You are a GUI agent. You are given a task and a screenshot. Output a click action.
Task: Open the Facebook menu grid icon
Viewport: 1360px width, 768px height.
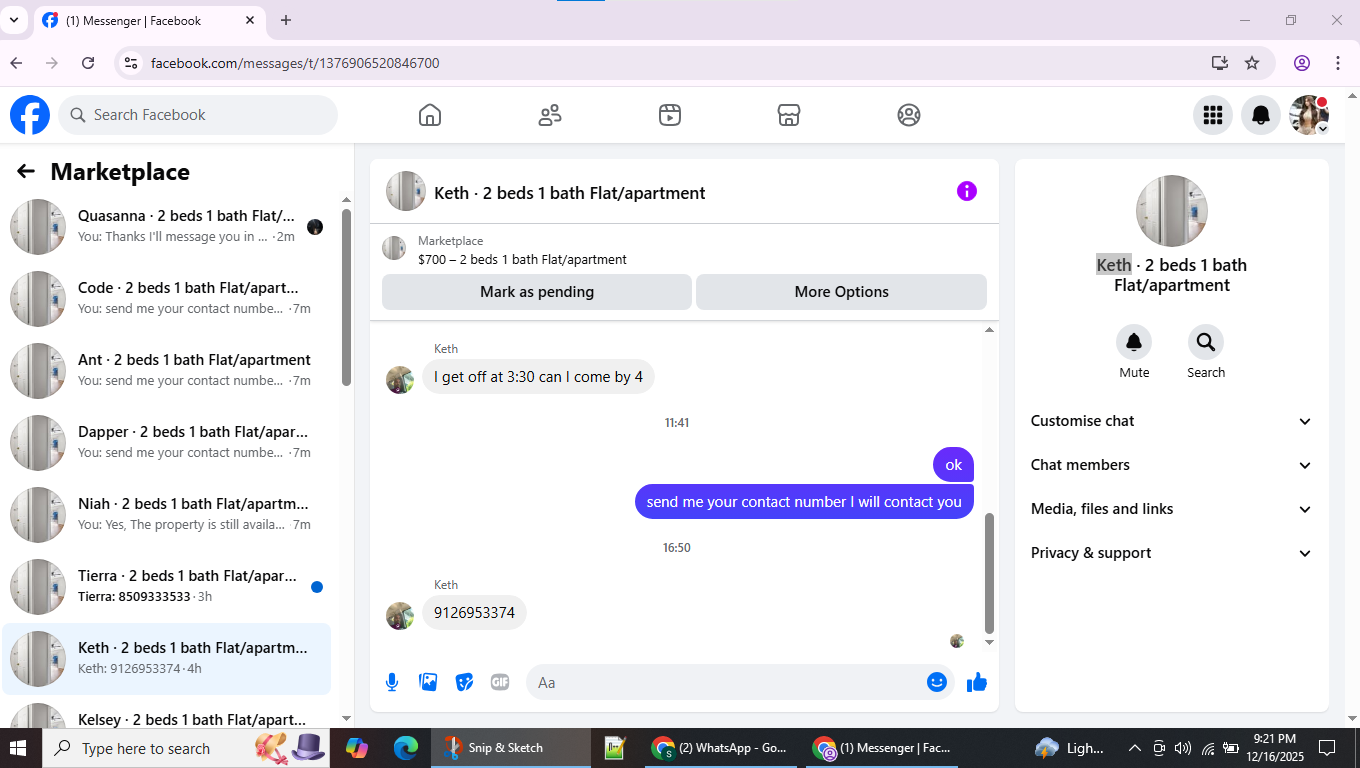[1213, 115]
